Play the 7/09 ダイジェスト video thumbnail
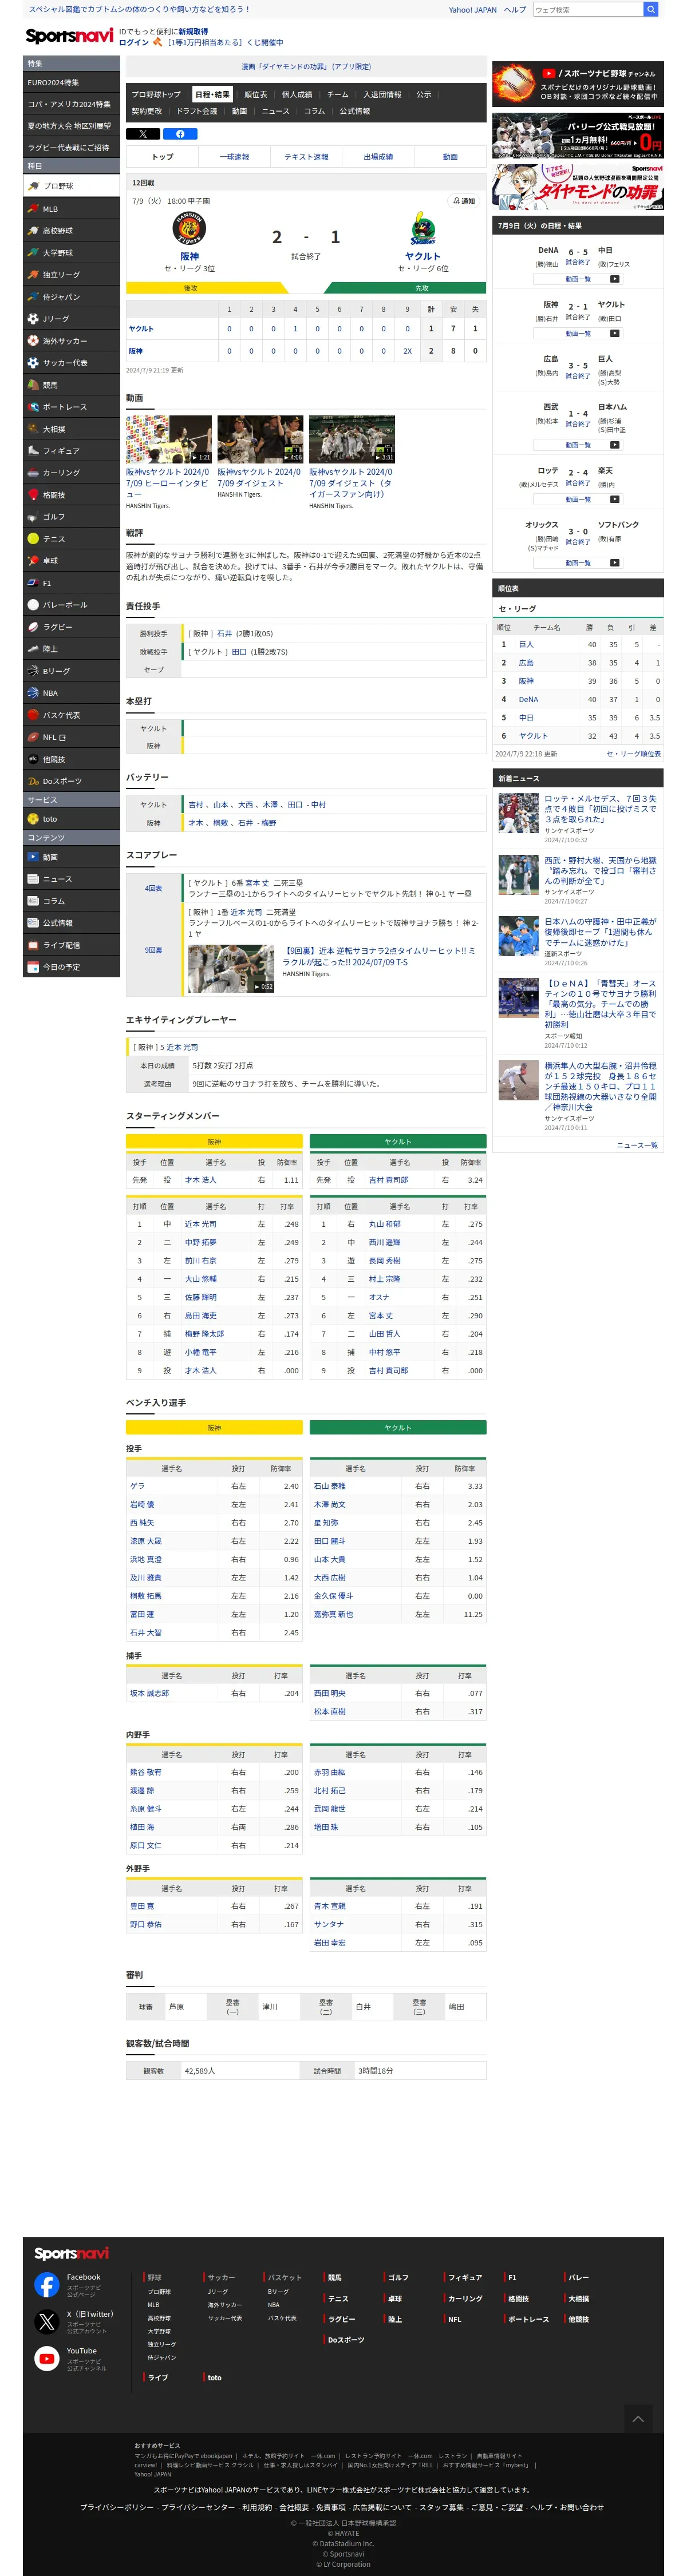Viewport: 687px width, 2576px height. pyautogui.click(x=260, y=439)
